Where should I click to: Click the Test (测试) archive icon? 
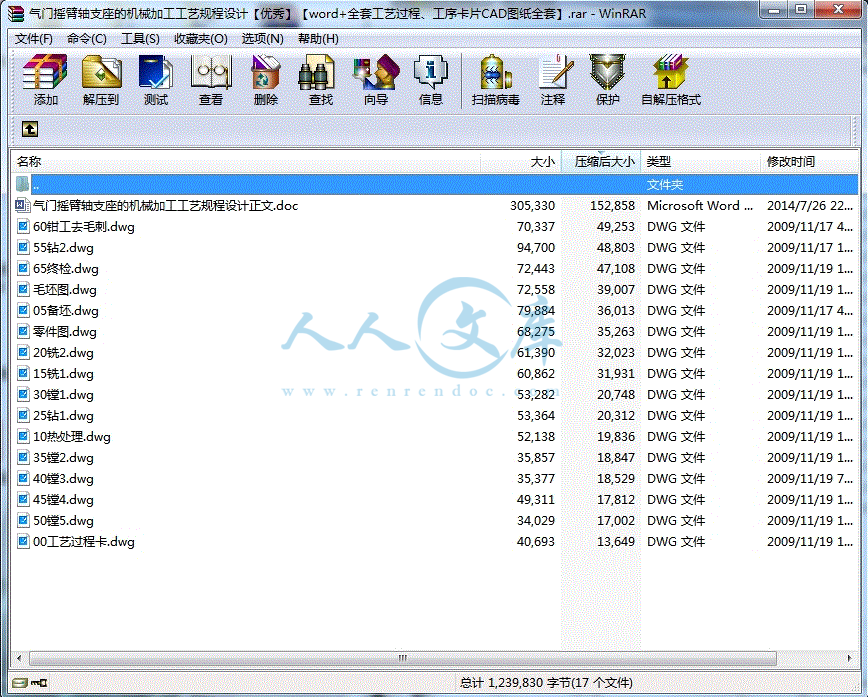(156, 72)
